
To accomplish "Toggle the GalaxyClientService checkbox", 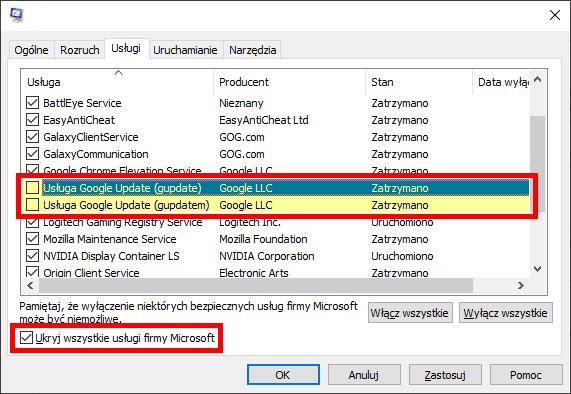I will coord(32,137).
